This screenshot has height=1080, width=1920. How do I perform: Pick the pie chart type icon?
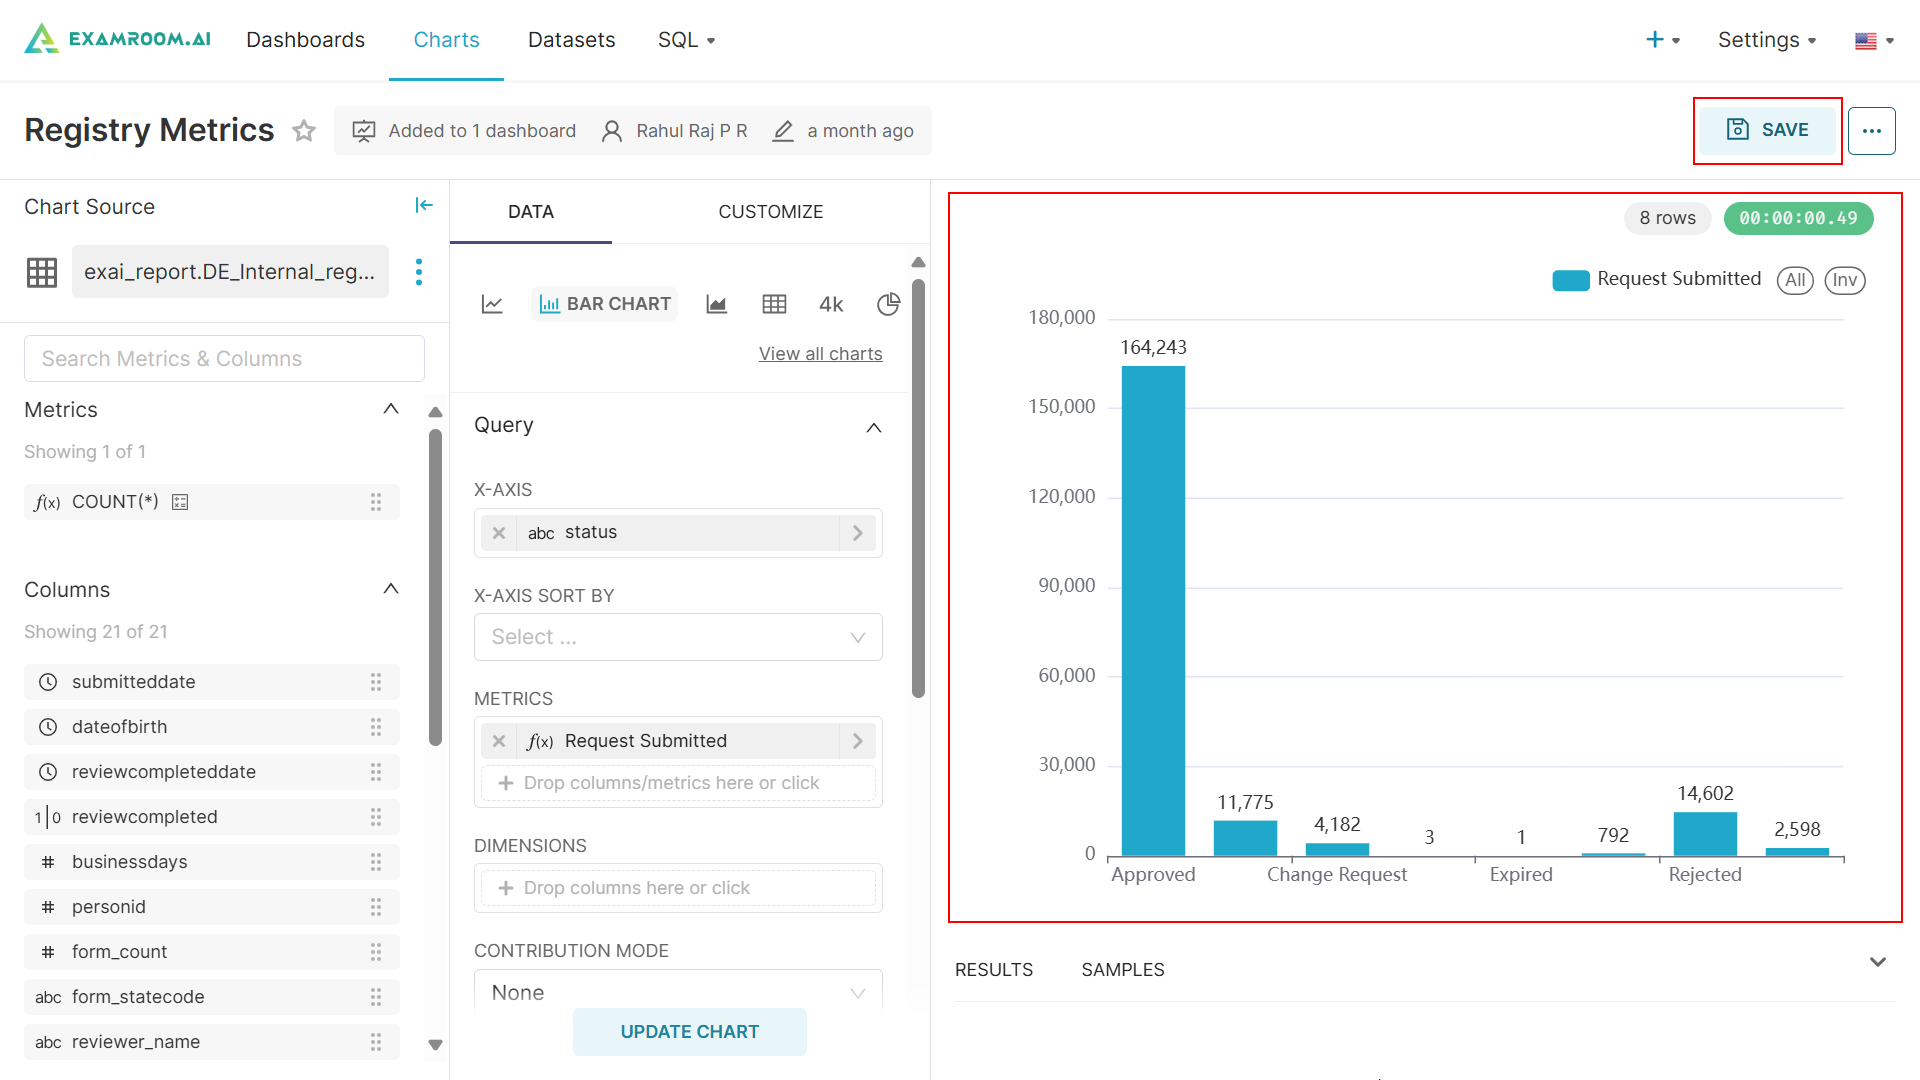pos(888,304)
